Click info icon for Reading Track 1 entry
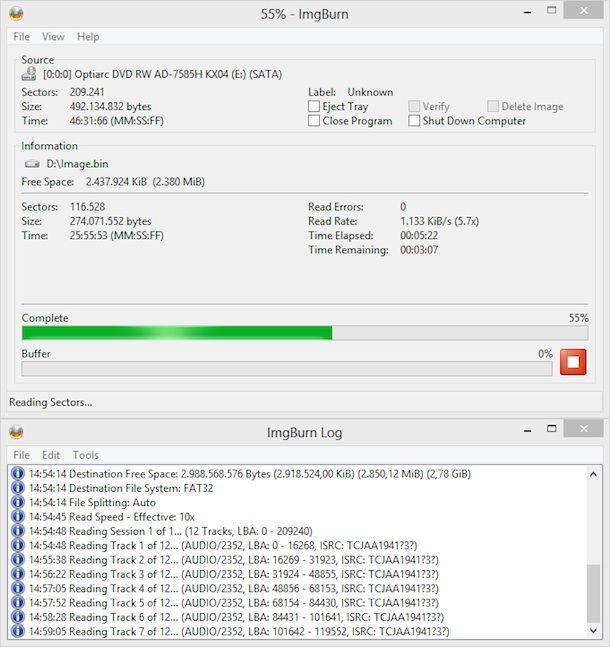Image resolution: width=610 pixels, height=647 pixels. (x=17, y=545)
